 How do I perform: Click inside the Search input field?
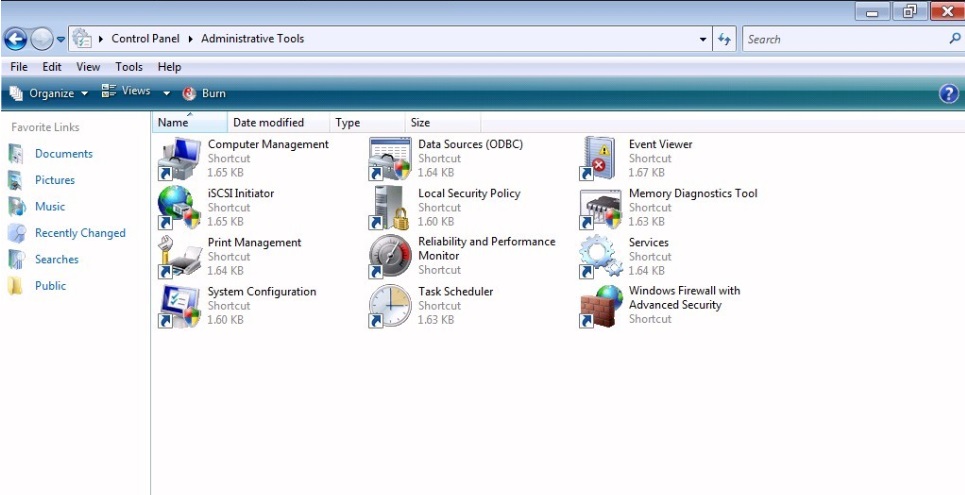point(842,39)
